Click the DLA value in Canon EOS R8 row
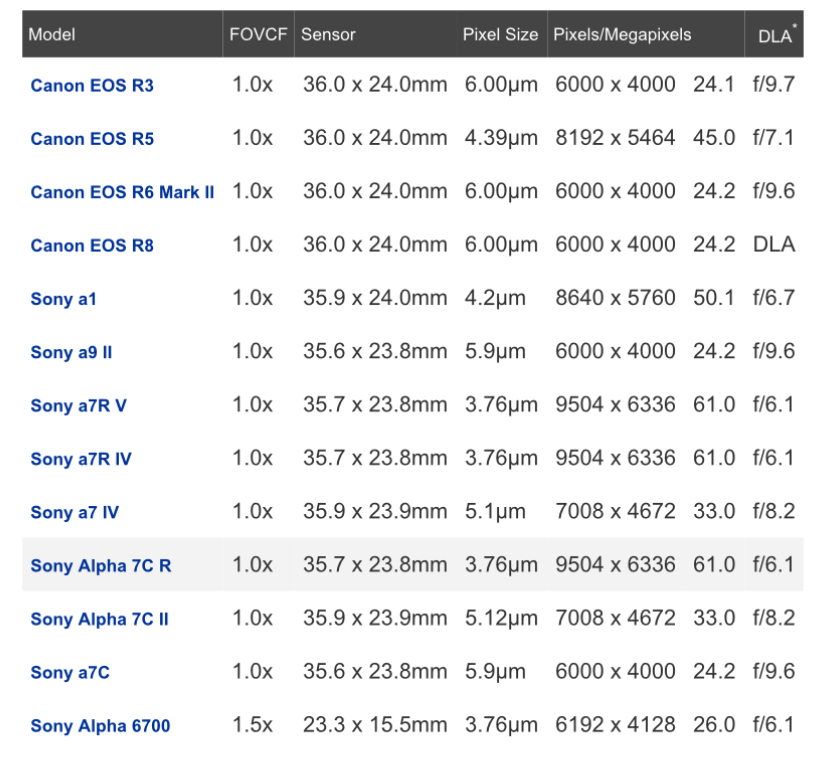 pyautogui.click(x=774, y=245)
